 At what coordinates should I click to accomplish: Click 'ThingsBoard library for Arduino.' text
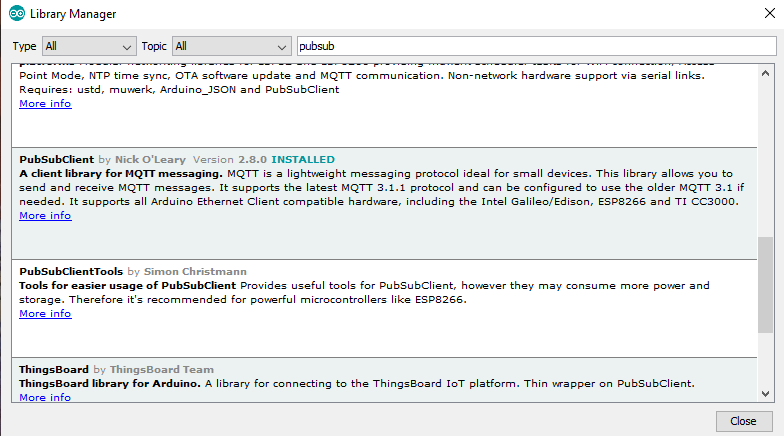click(110, 384)
